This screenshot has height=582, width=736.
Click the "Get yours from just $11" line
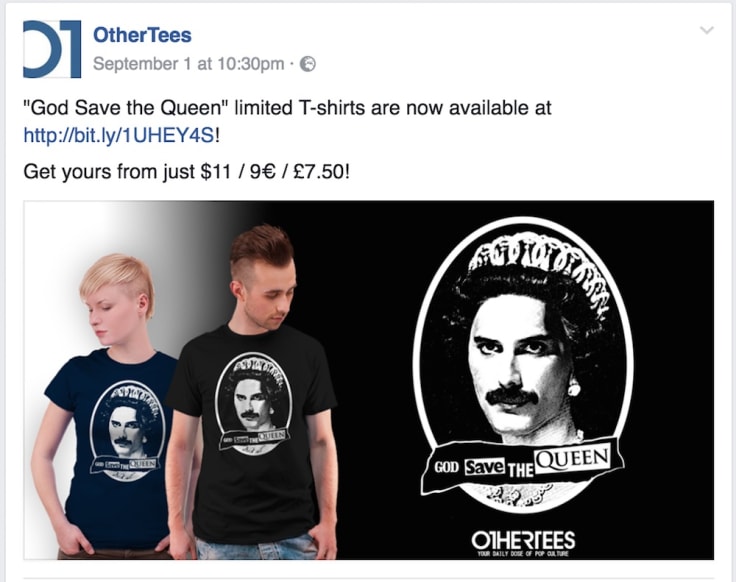186,172
